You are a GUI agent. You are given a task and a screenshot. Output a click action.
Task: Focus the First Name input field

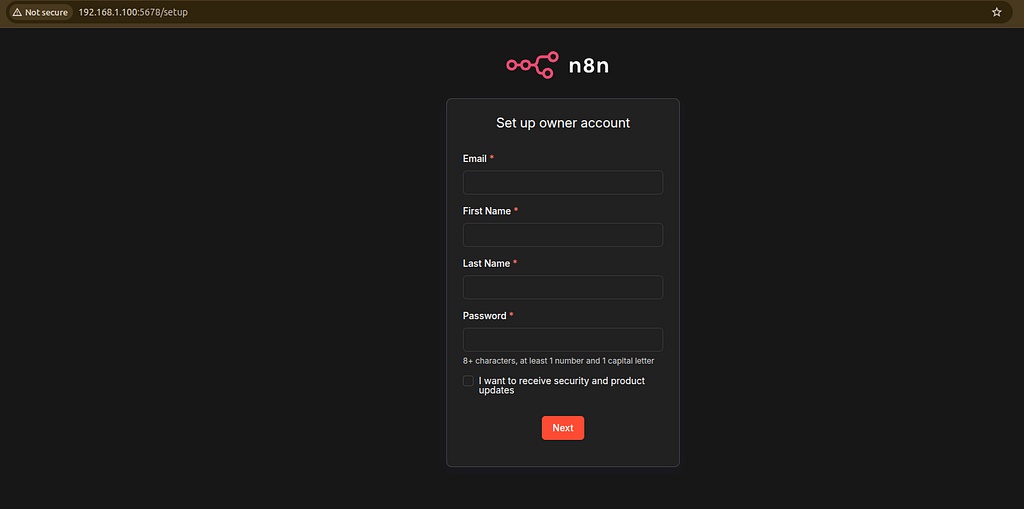(563, 235)
